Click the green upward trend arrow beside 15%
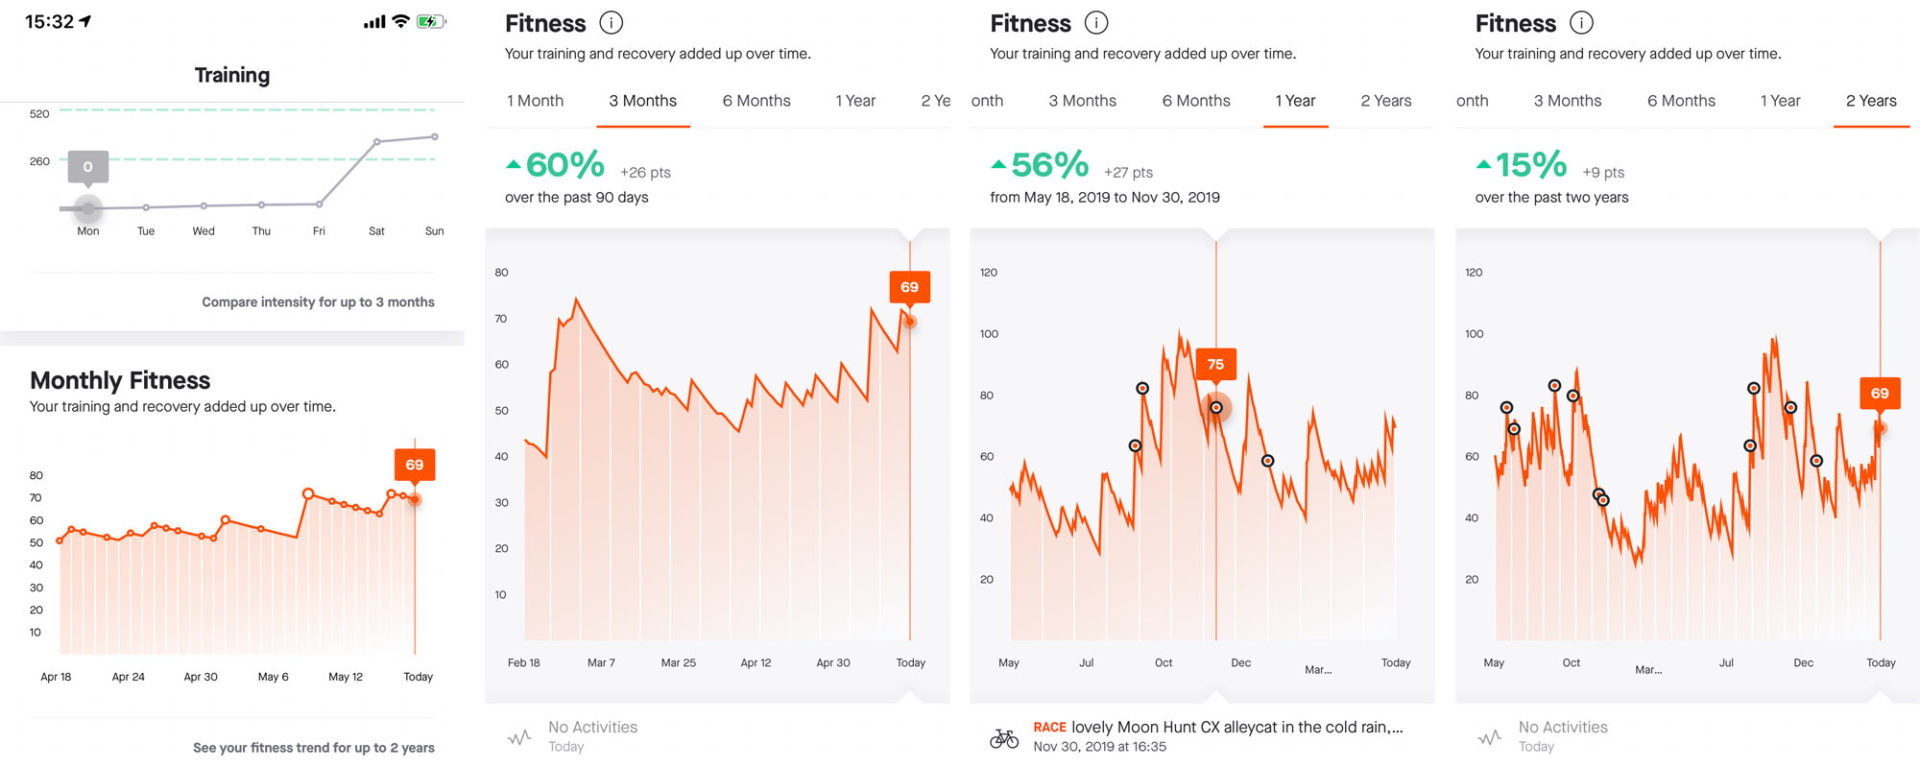 [1483, 163]
